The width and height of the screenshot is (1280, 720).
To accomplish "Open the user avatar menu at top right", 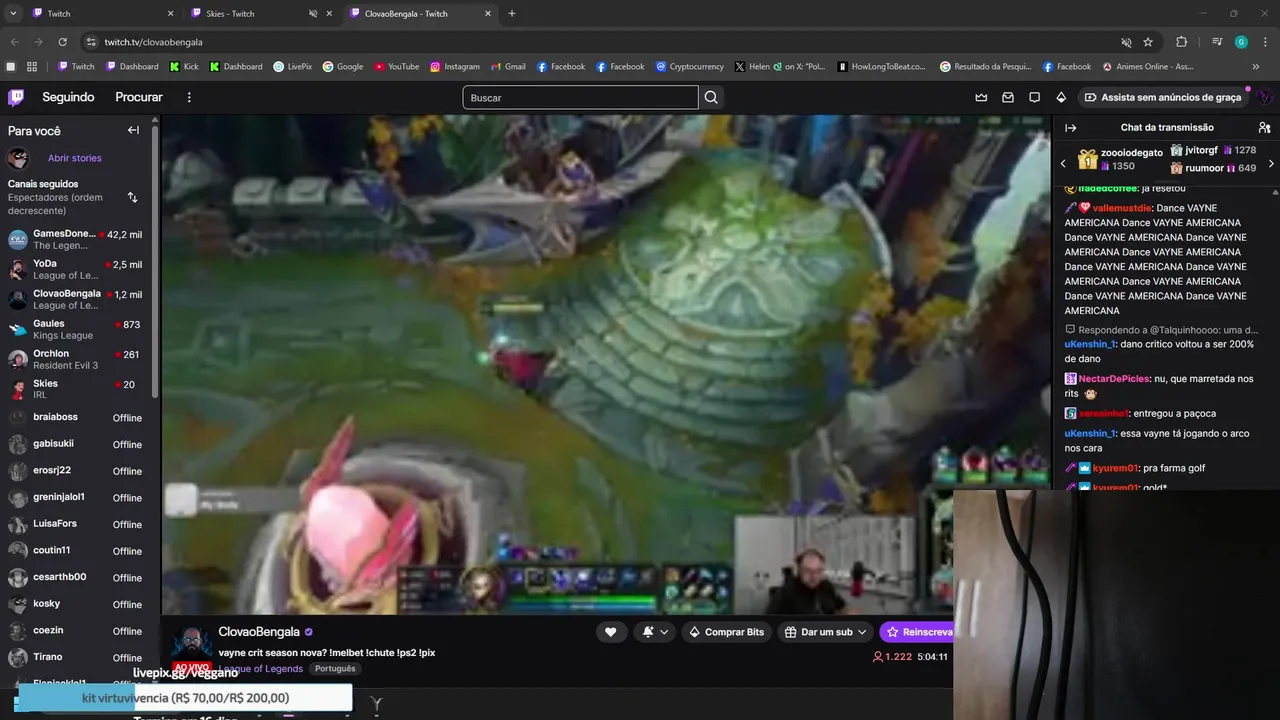I will (x=1265, y=97).
